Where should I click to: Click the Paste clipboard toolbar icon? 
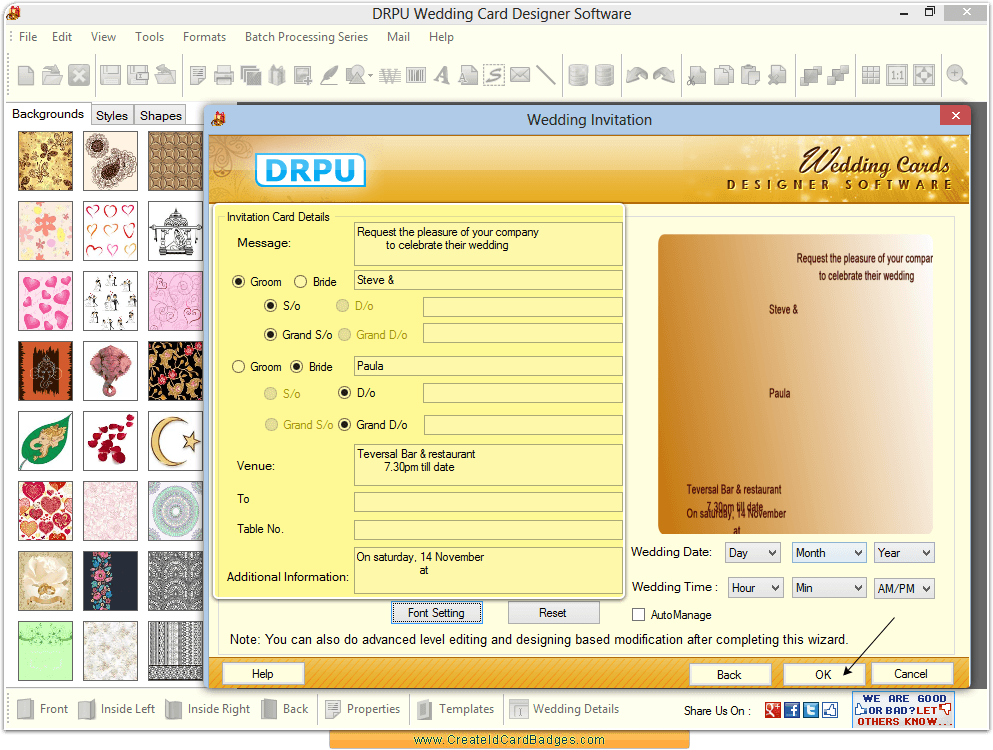point(750,75)
